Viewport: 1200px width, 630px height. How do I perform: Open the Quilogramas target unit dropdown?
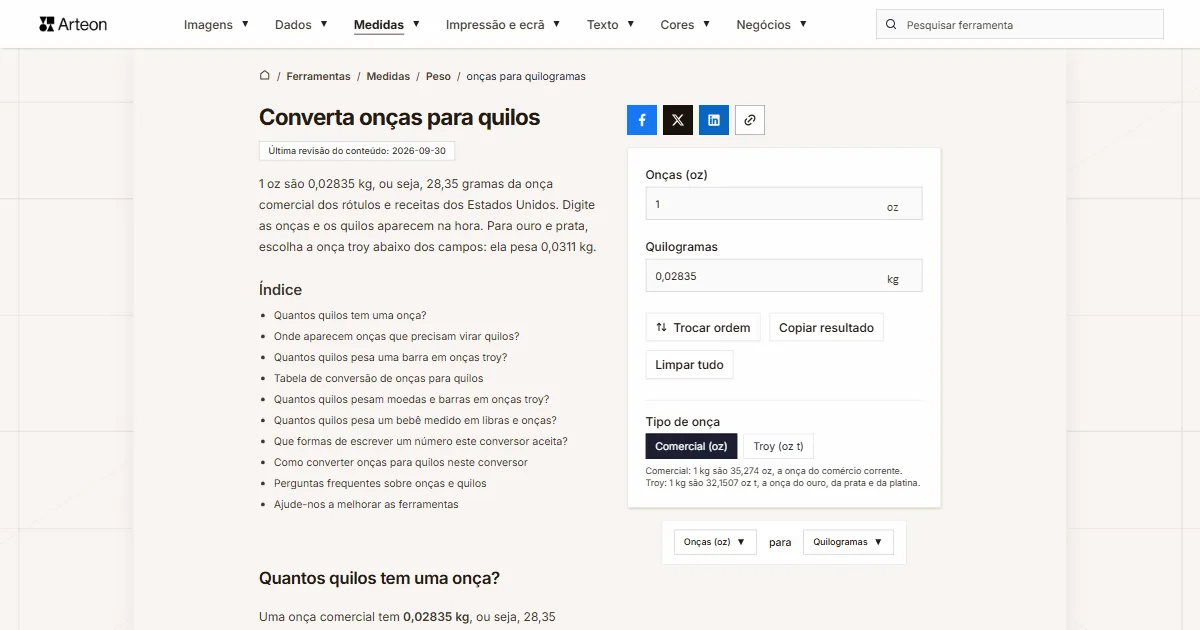coord(848,542)
